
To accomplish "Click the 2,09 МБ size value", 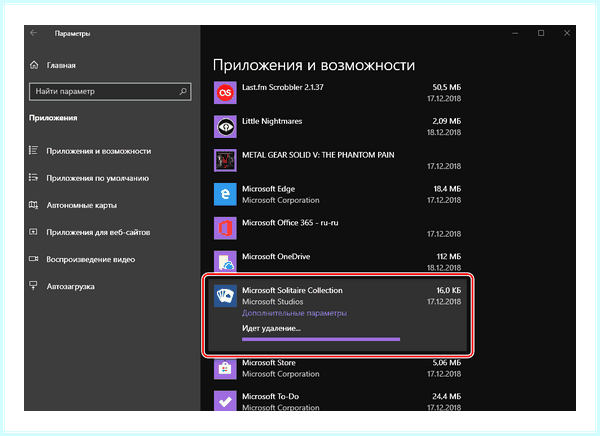I will [447, 121].
